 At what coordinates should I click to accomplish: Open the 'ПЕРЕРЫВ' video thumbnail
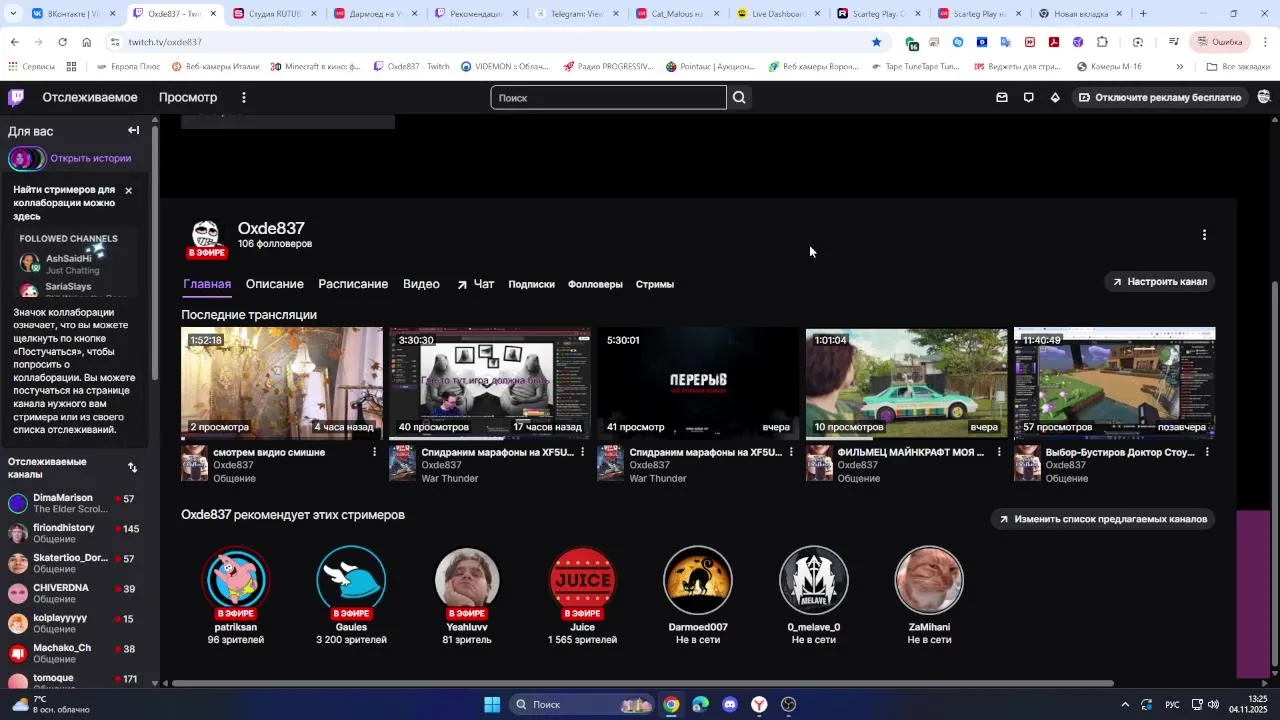(x=698, y=382)
